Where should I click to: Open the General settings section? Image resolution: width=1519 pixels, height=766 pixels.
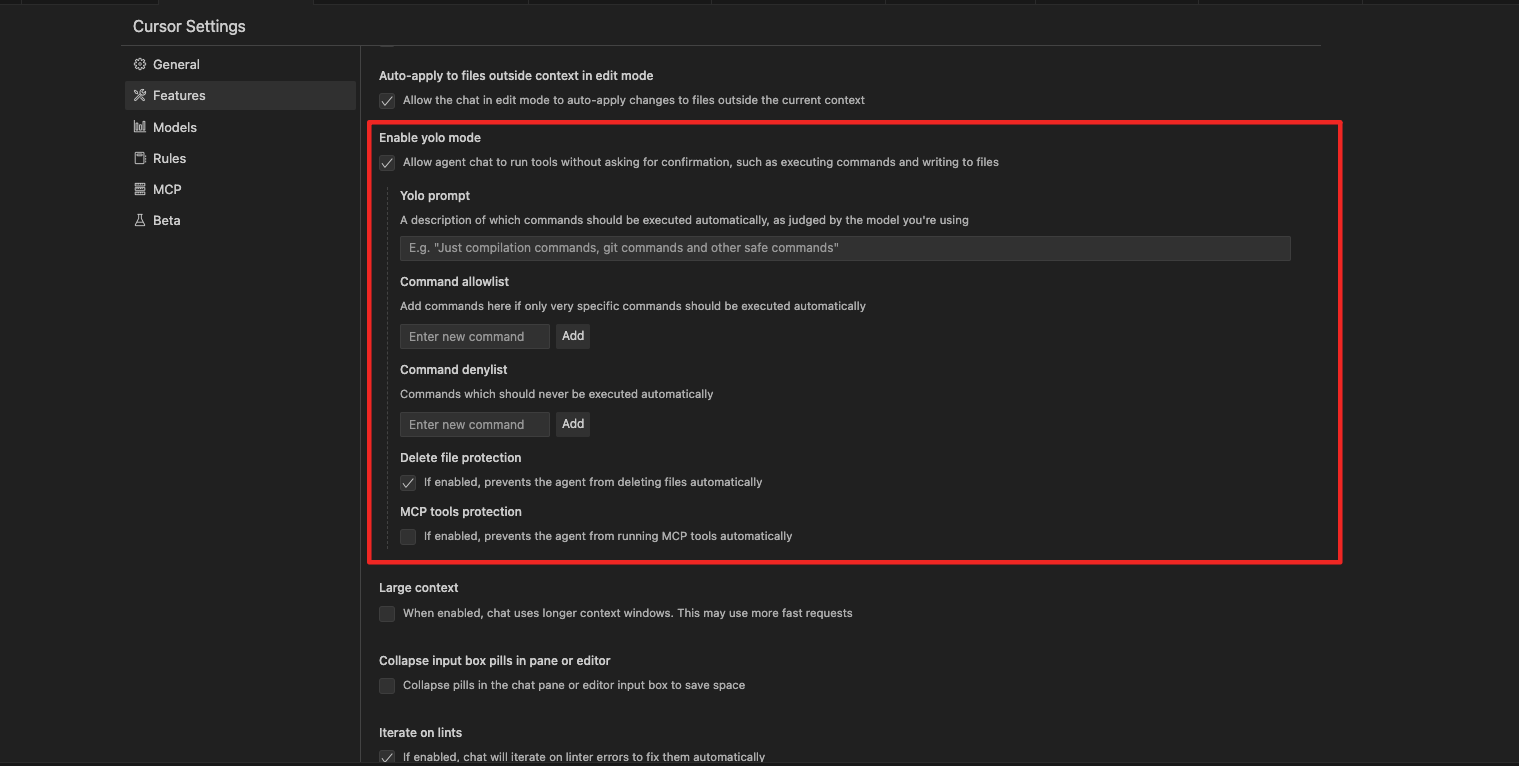(x=176, y=64)
